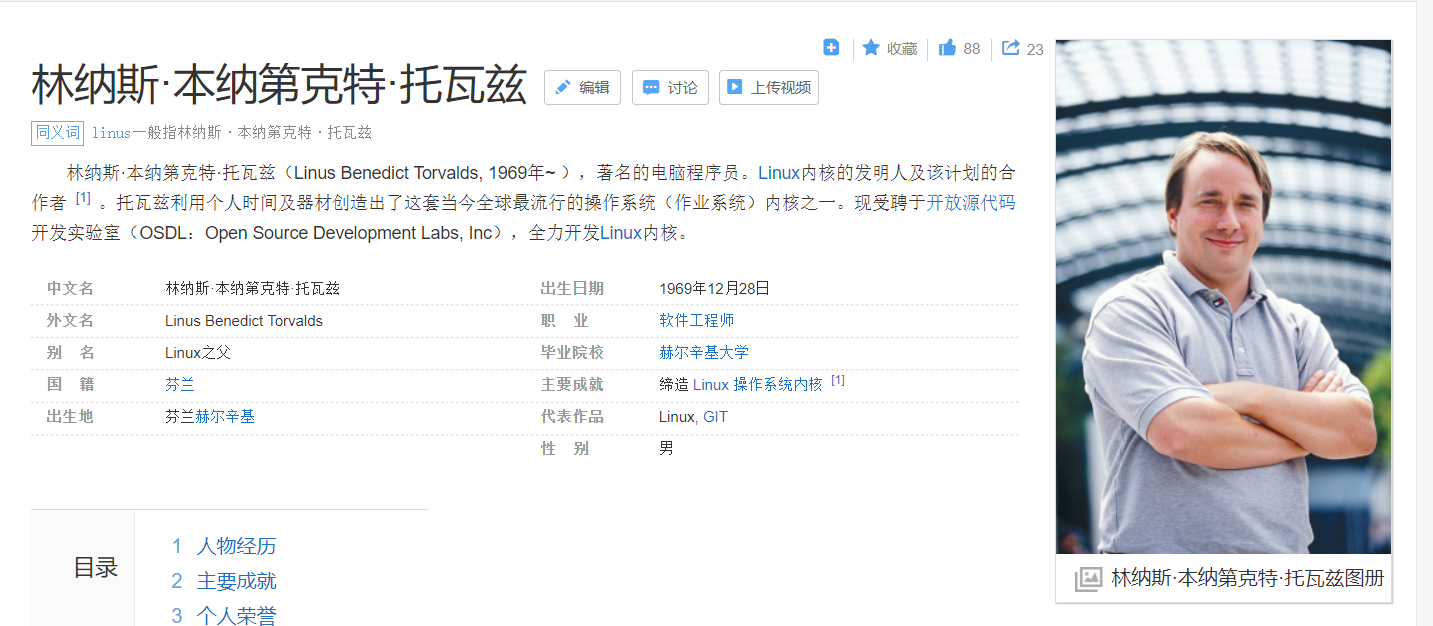Click the page title 林纳斯·本纳第克特·托瓦兹
Image resolution: width=1433 pixels, height=626 pixels.
tap(279, 85)
